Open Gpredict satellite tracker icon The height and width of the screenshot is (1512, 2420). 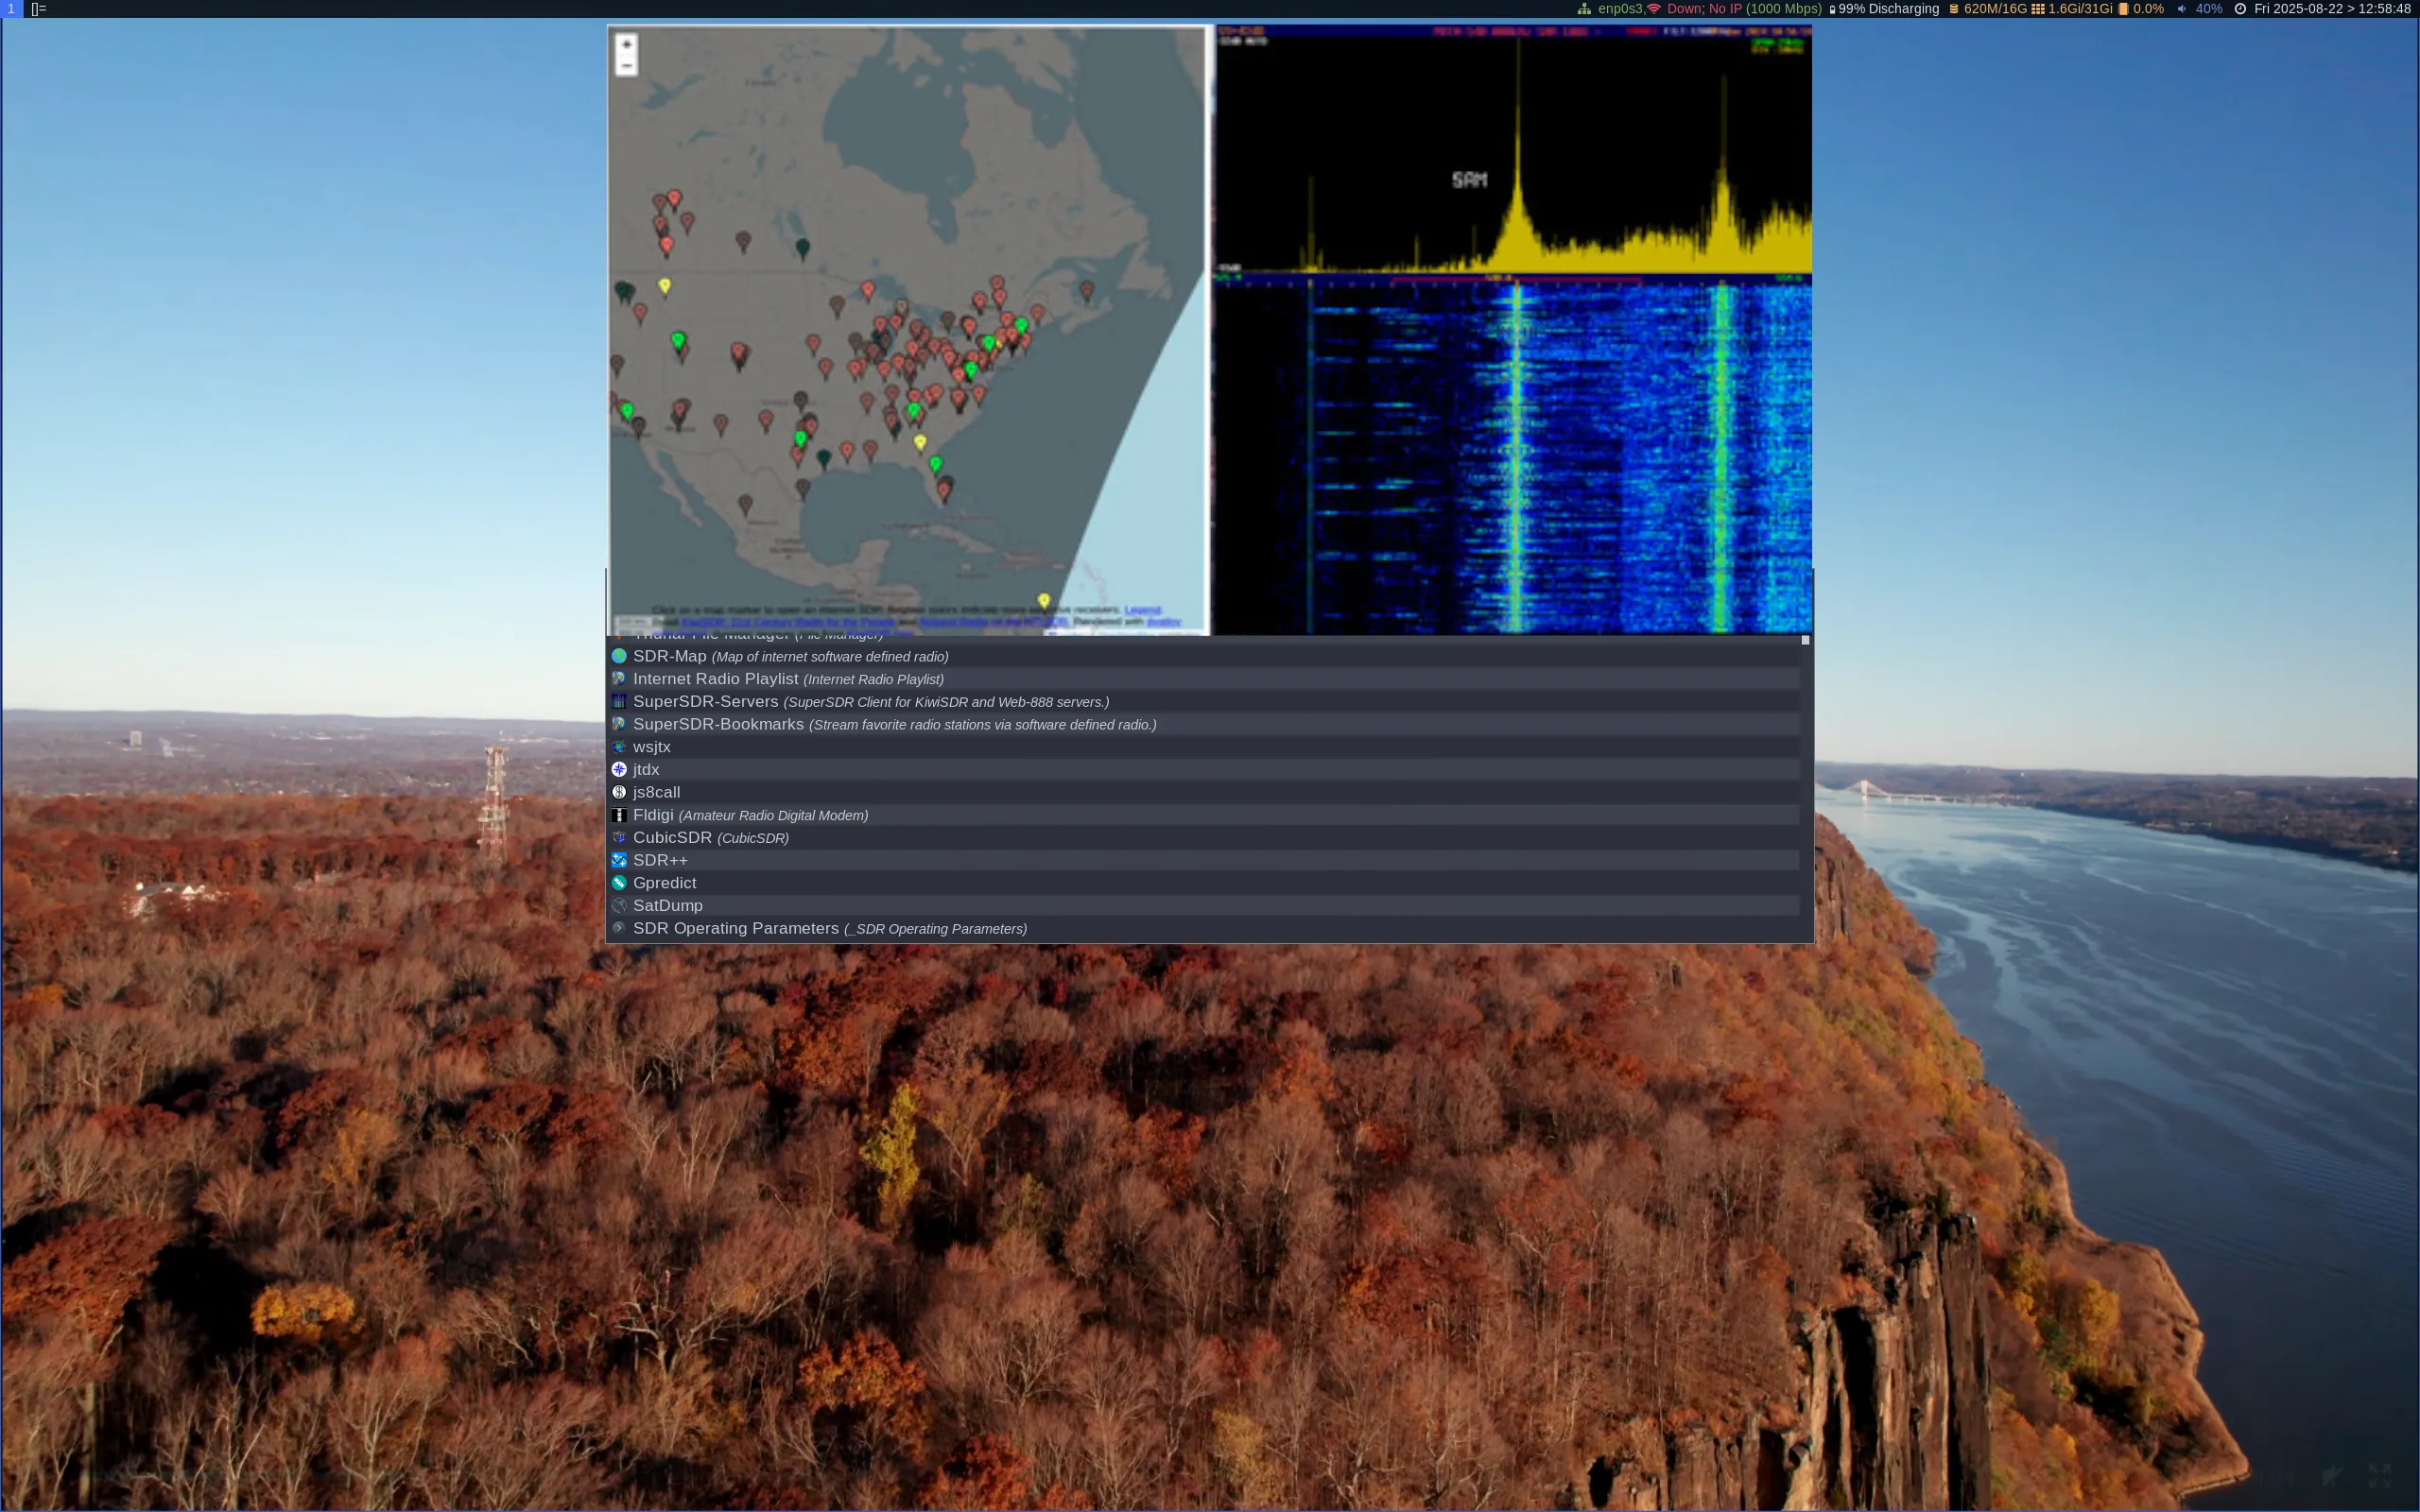tap(621, 883)
